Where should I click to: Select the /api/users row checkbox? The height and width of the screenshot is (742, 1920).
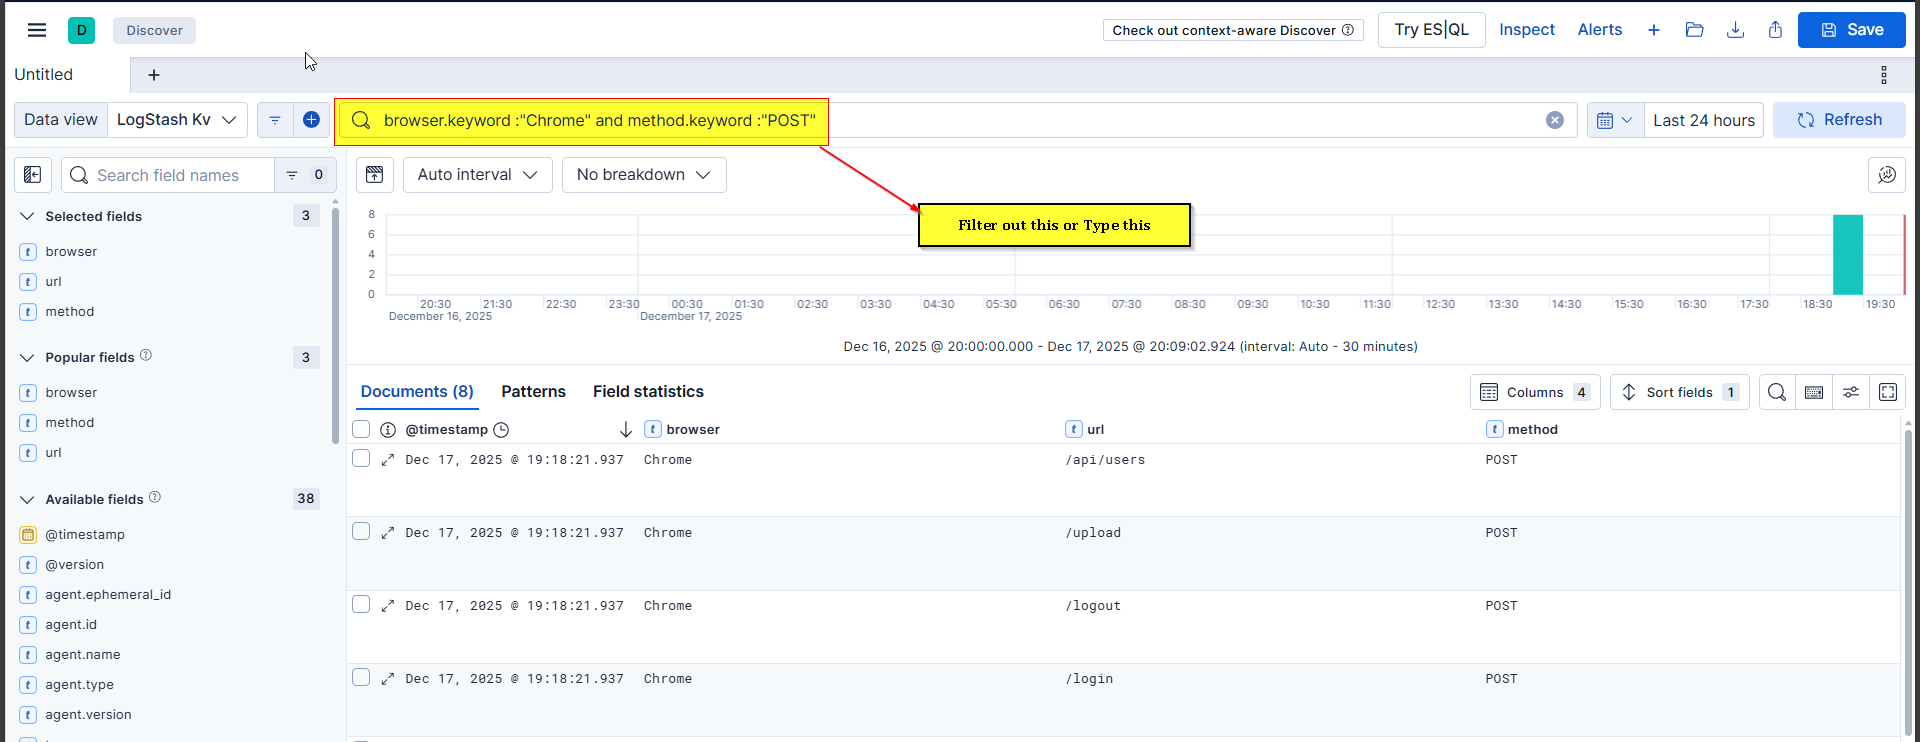tap(361, 459)
